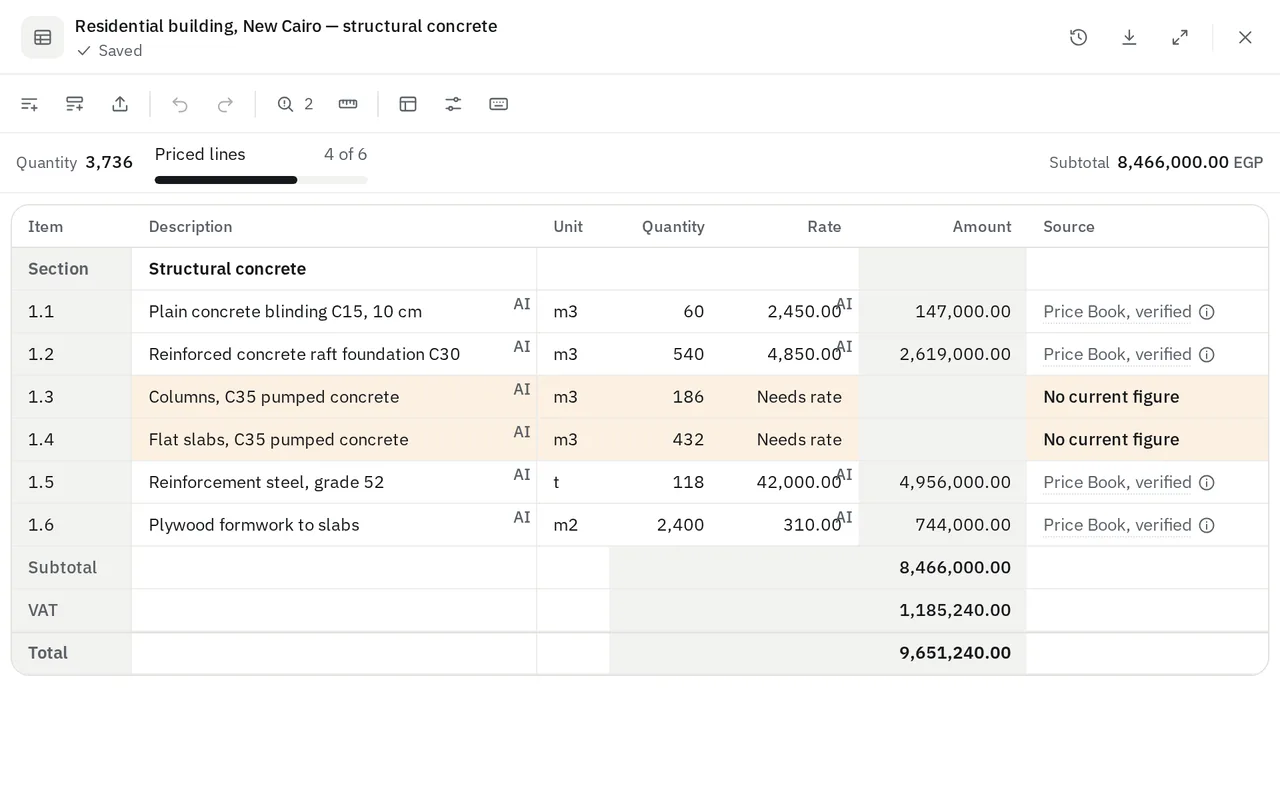Click the document title Residential building
The width and height of the screenshot is (1280, 800).
[286, 26]
